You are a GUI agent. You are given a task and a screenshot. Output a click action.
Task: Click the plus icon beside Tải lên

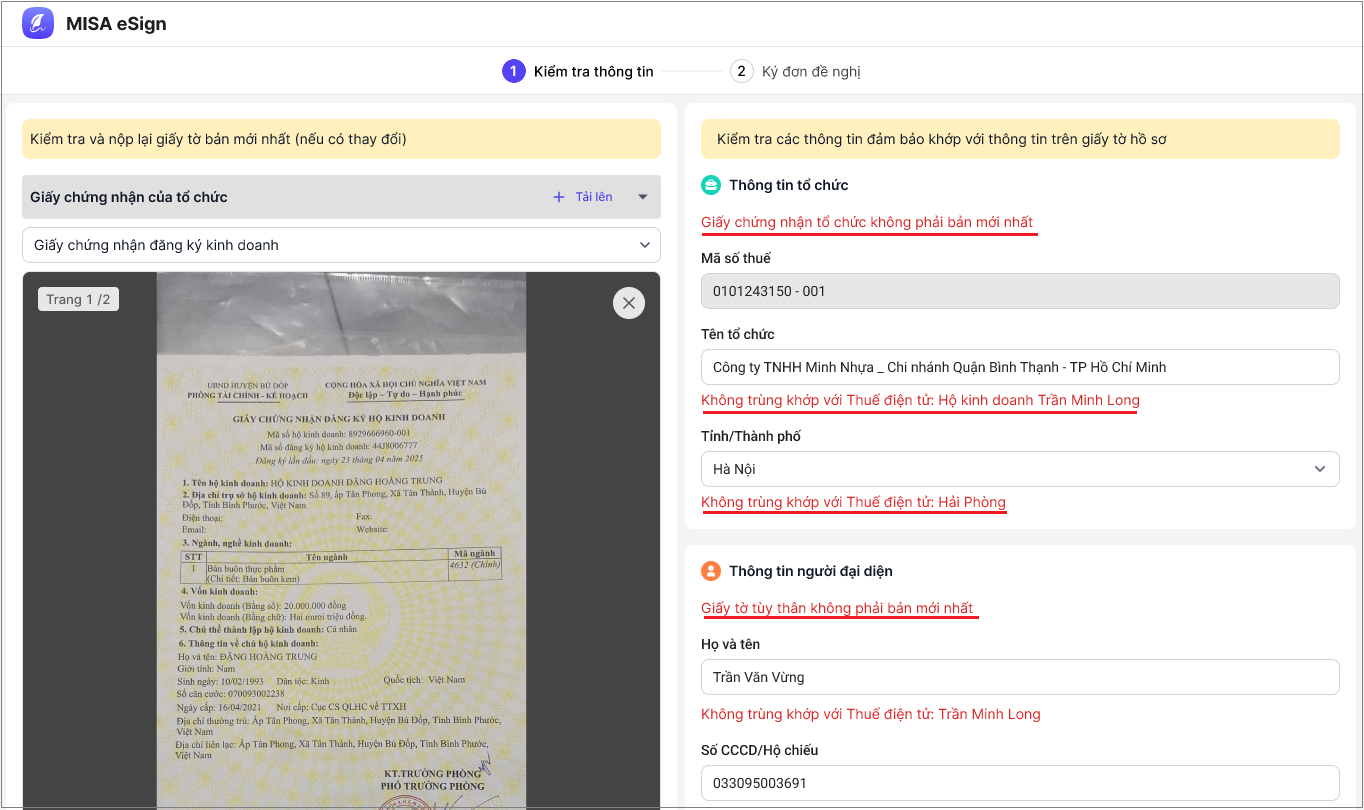click(x=559, y=197)
